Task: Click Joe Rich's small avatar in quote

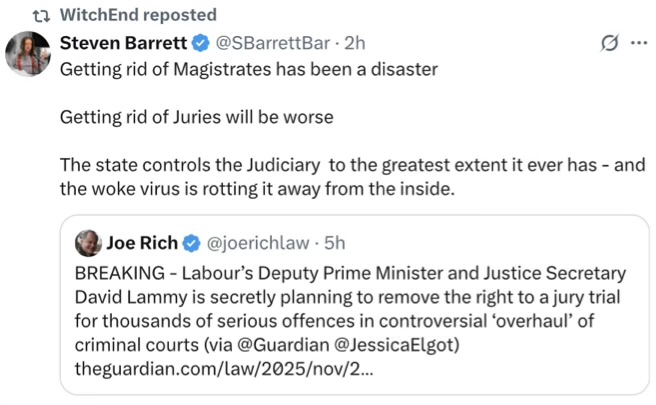Action: point(89,243)
